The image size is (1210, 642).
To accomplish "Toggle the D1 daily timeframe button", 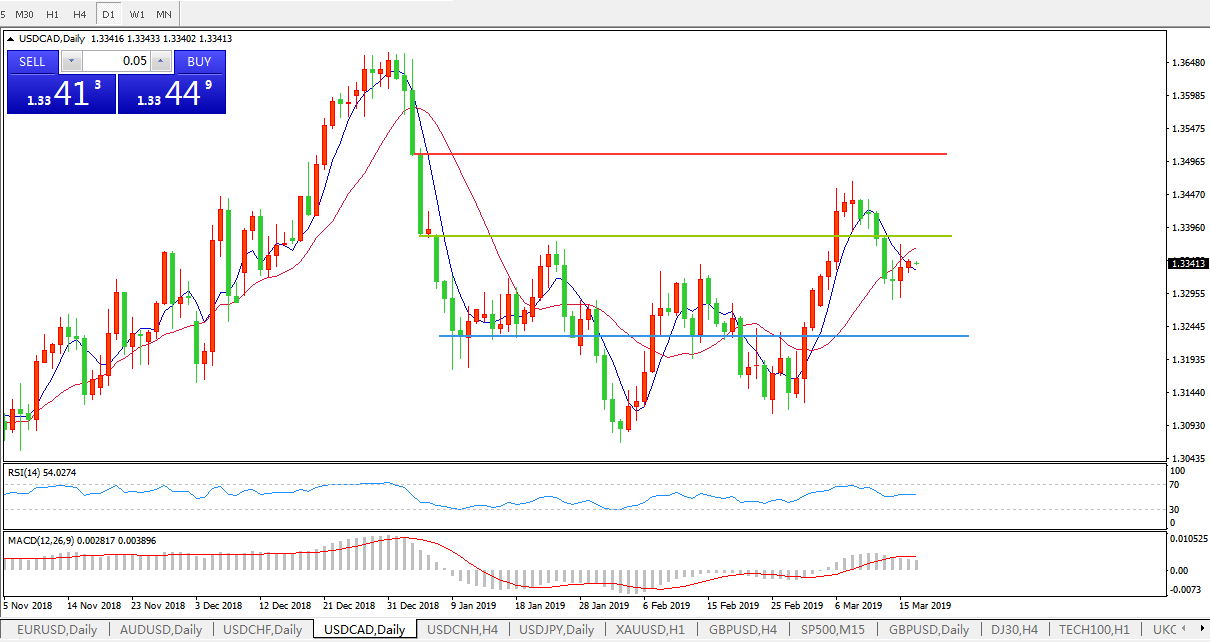I will (x=109, y=14).
